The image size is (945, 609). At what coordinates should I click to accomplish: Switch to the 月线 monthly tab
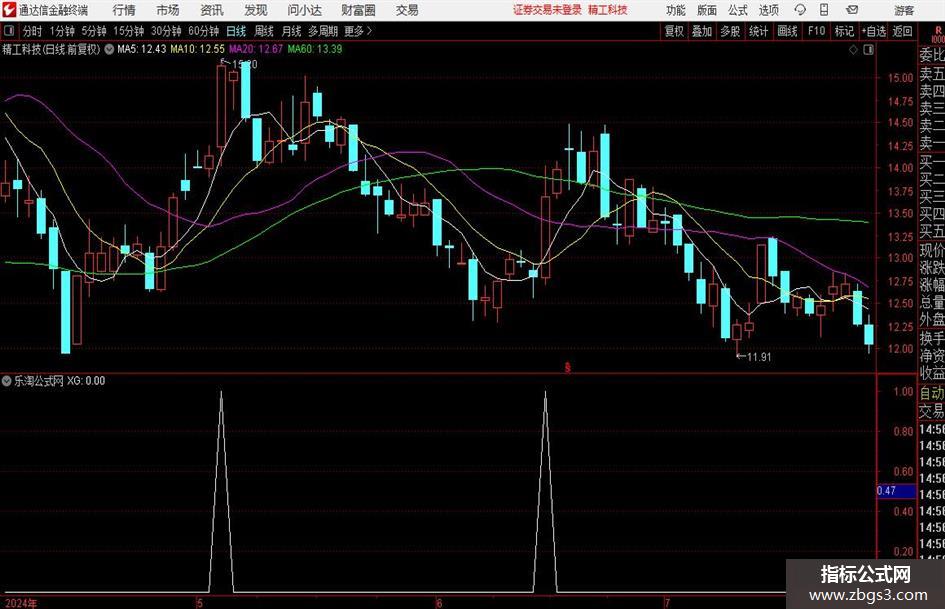point(292,31)
